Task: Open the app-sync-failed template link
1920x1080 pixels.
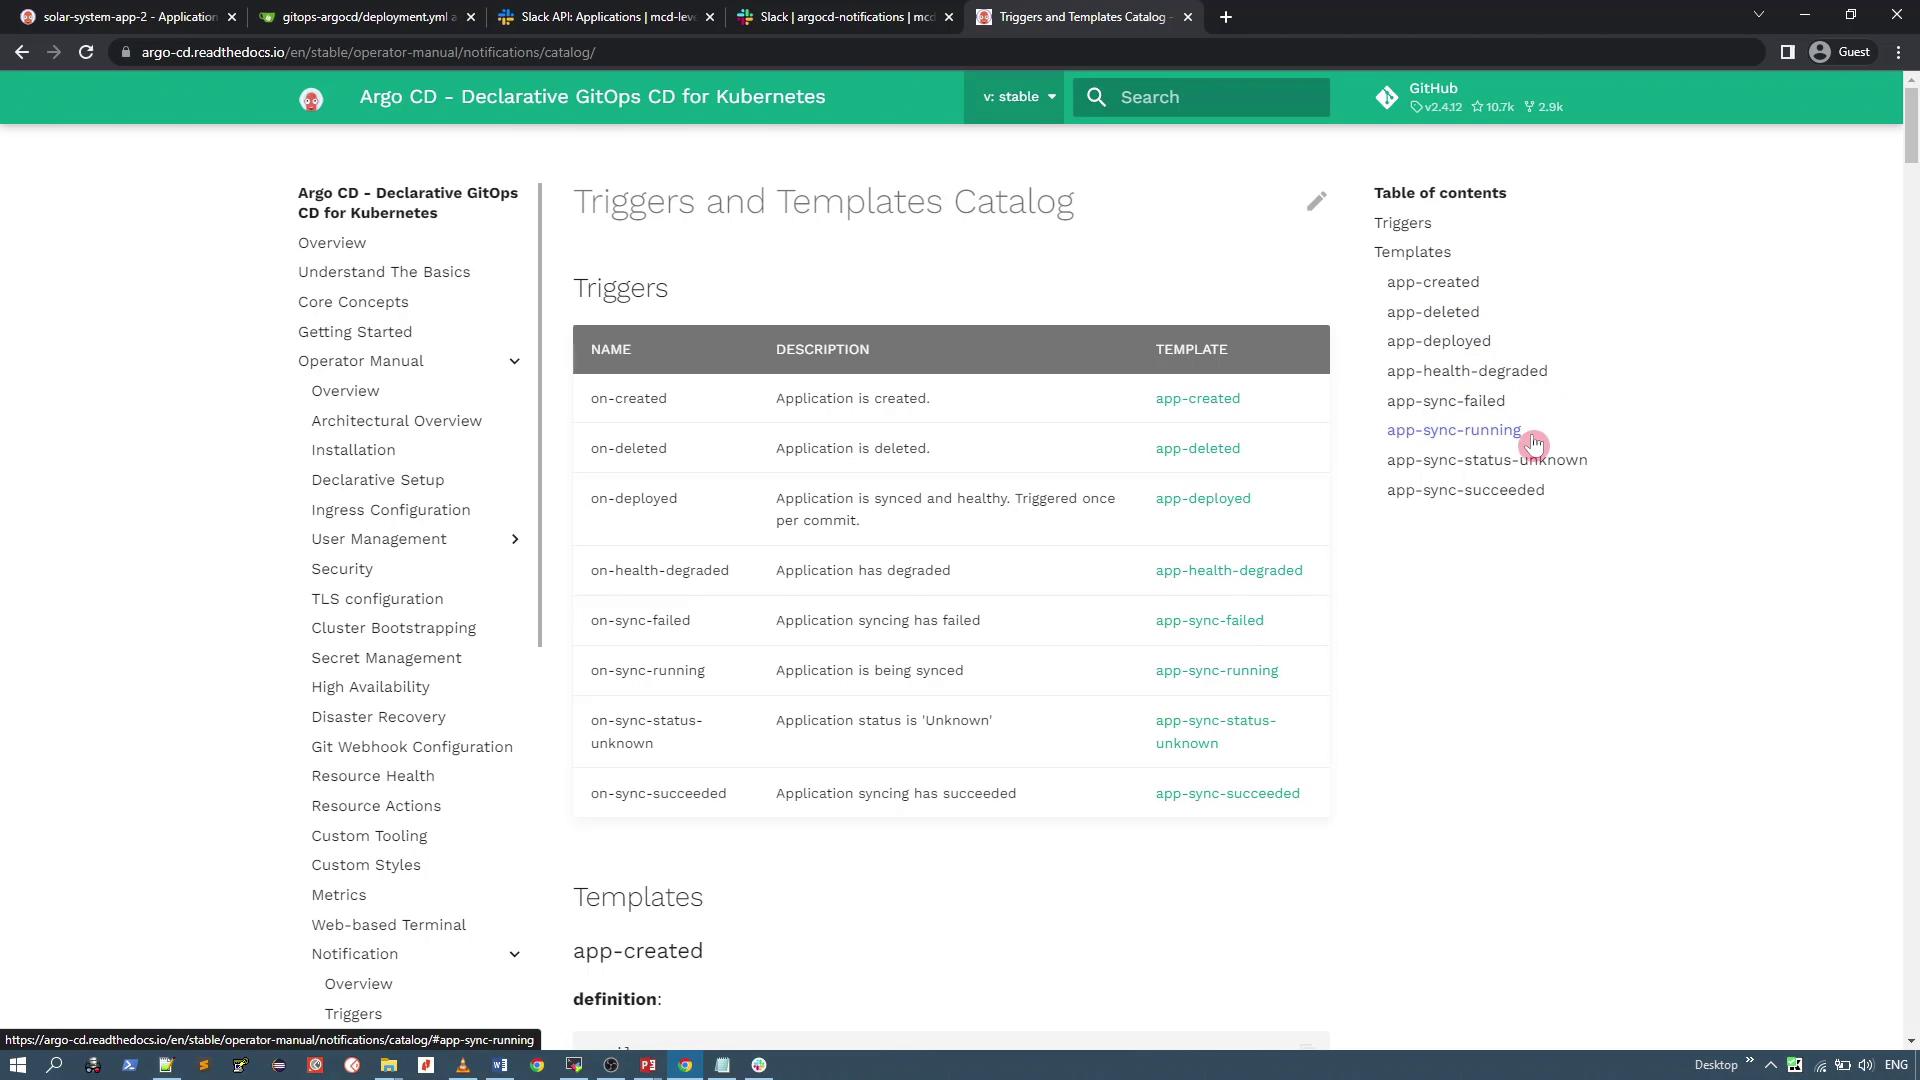Action: click(x=1209, y=620)
